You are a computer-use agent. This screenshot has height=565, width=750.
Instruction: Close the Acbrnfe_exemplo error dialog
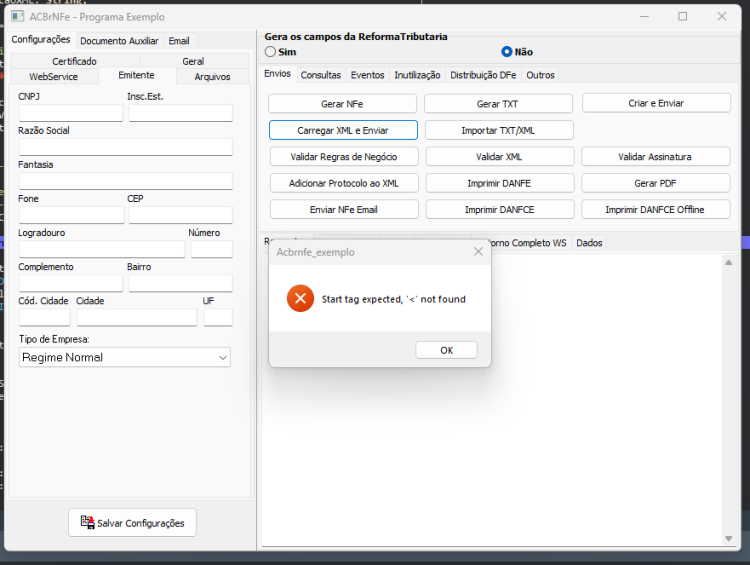pyautogui.click(x=478, y=252)
